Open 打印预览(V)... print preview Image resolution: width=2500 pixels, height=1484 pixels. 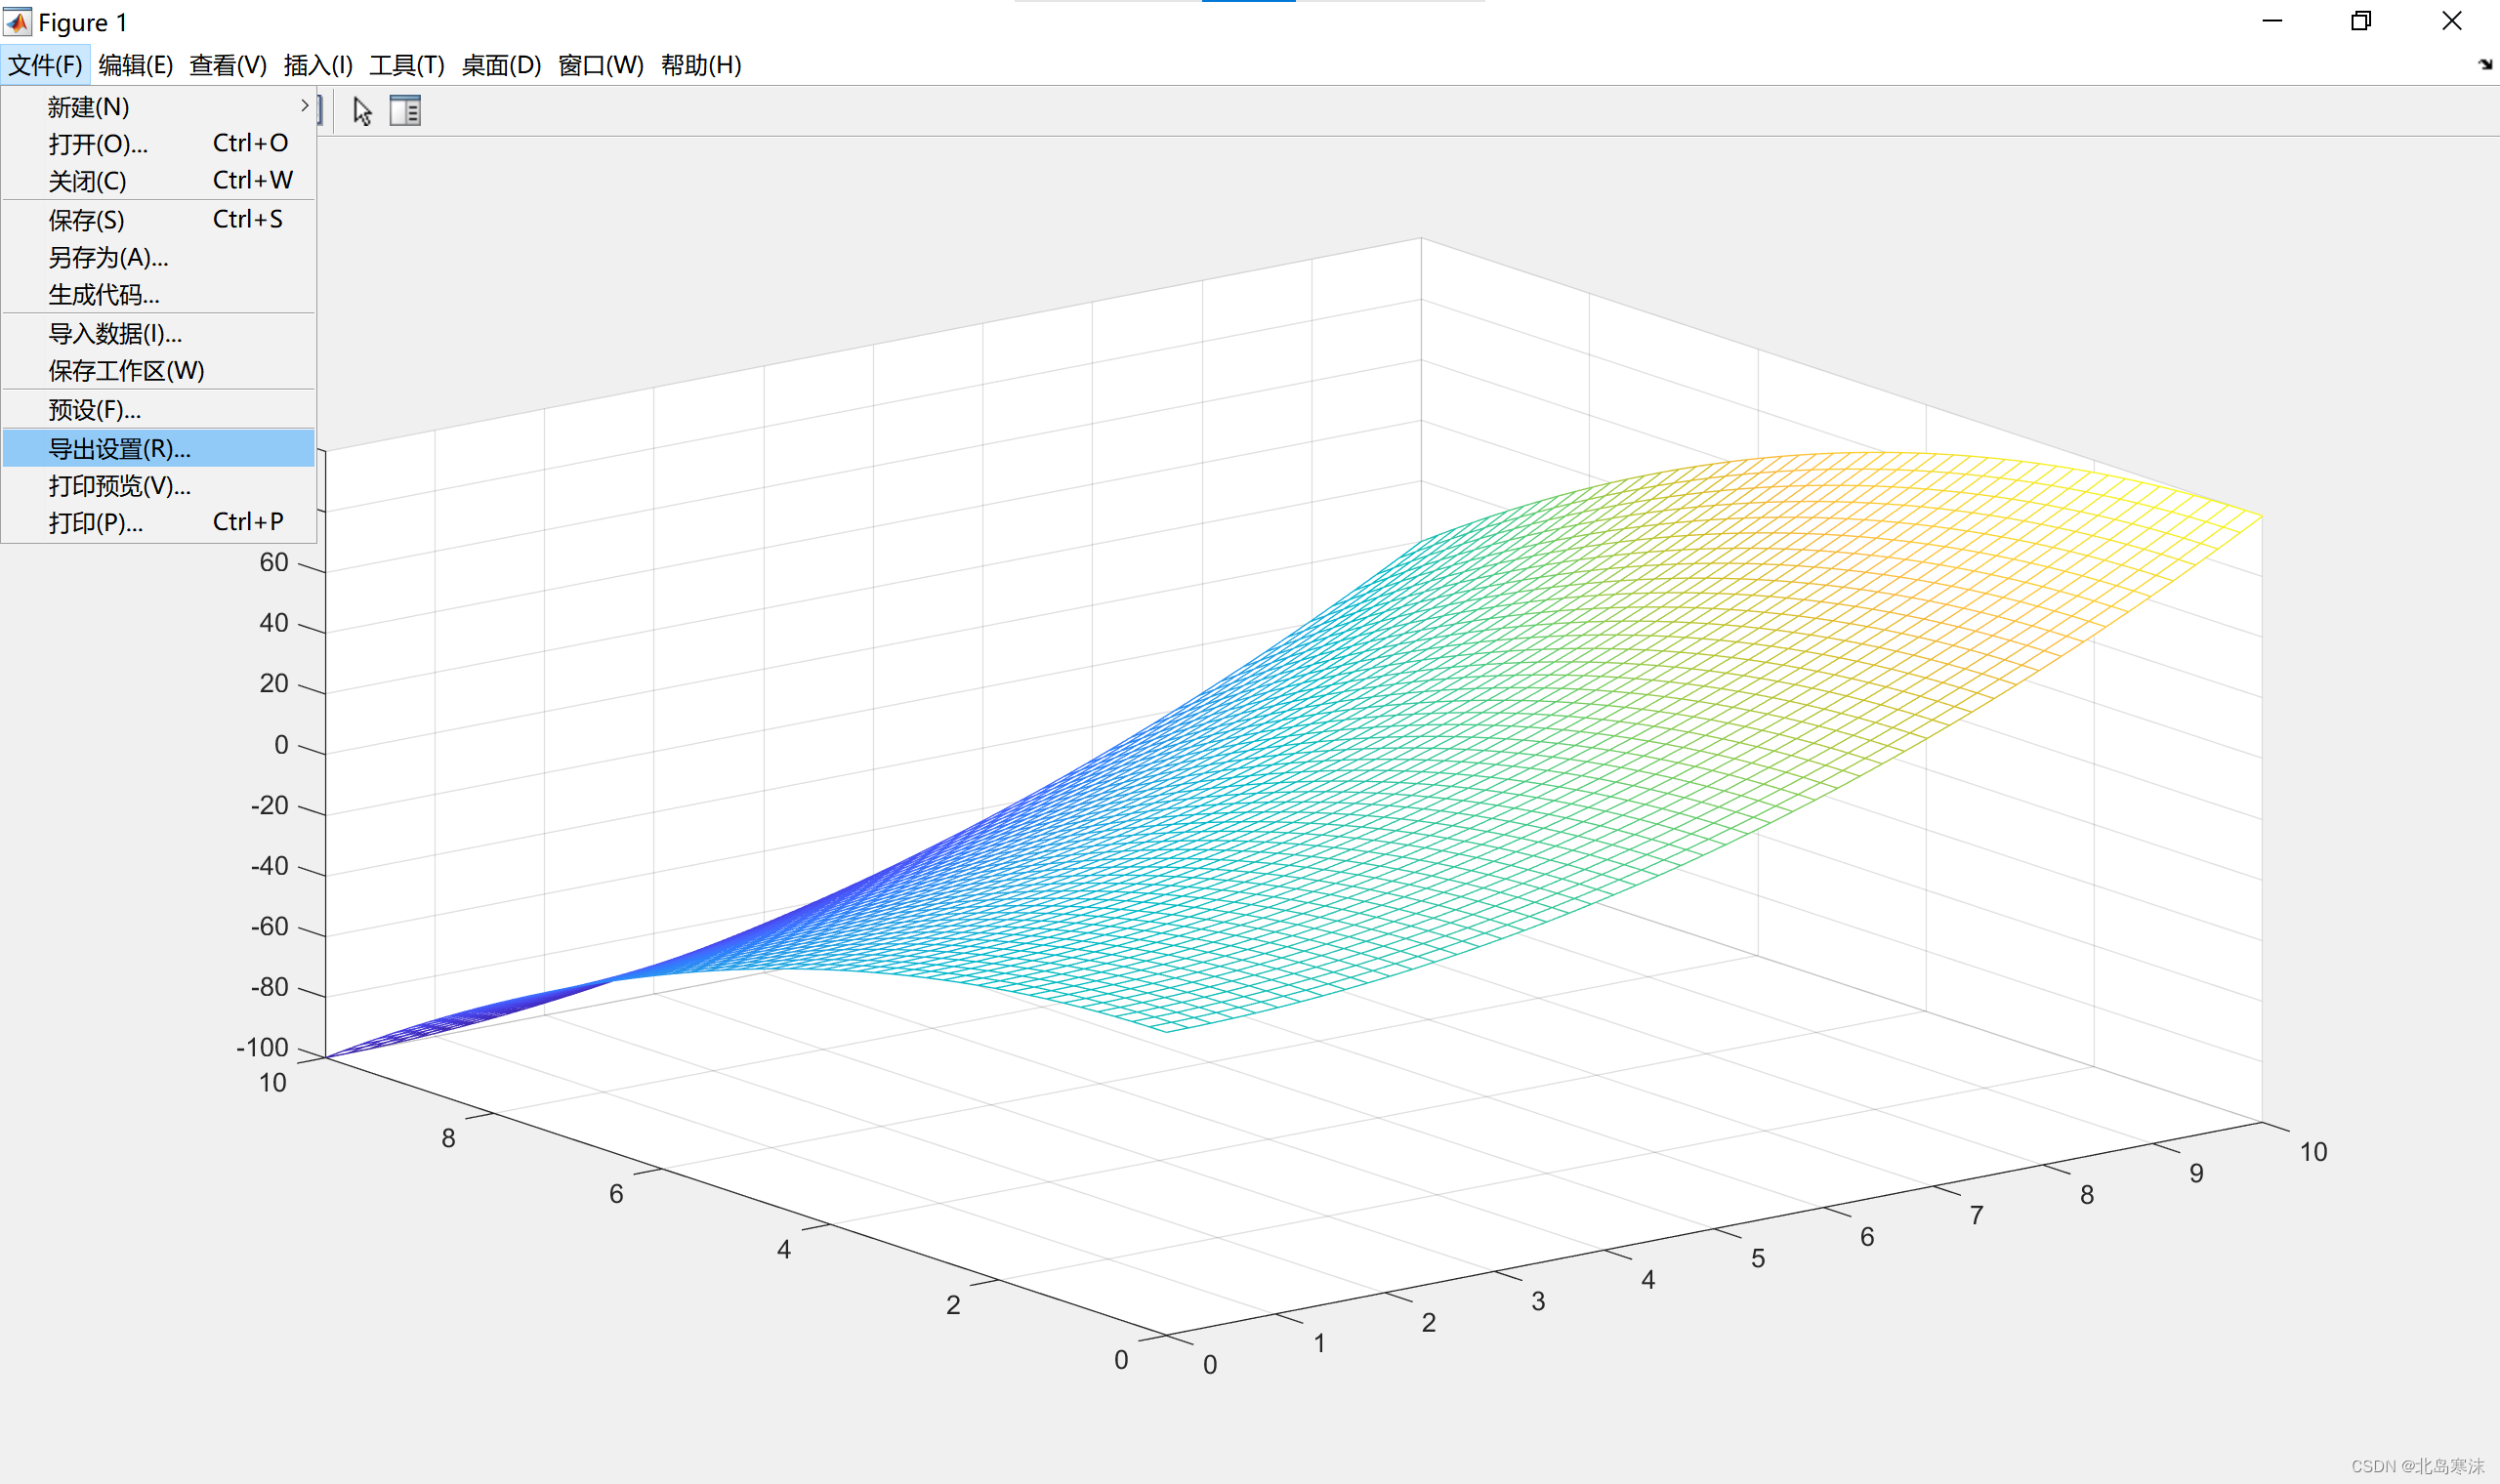click(x=119, y=486)
